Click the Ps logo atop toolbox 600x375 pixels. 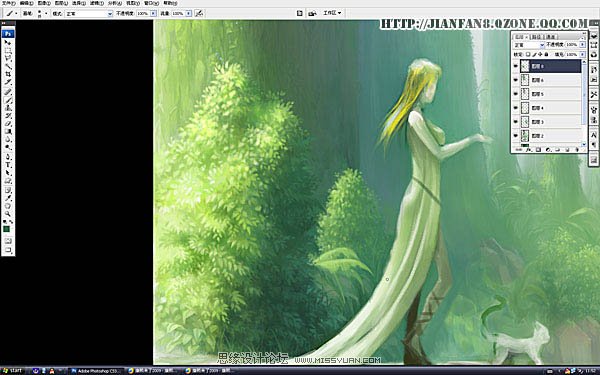pyautogui.click(x=8, y=34)
